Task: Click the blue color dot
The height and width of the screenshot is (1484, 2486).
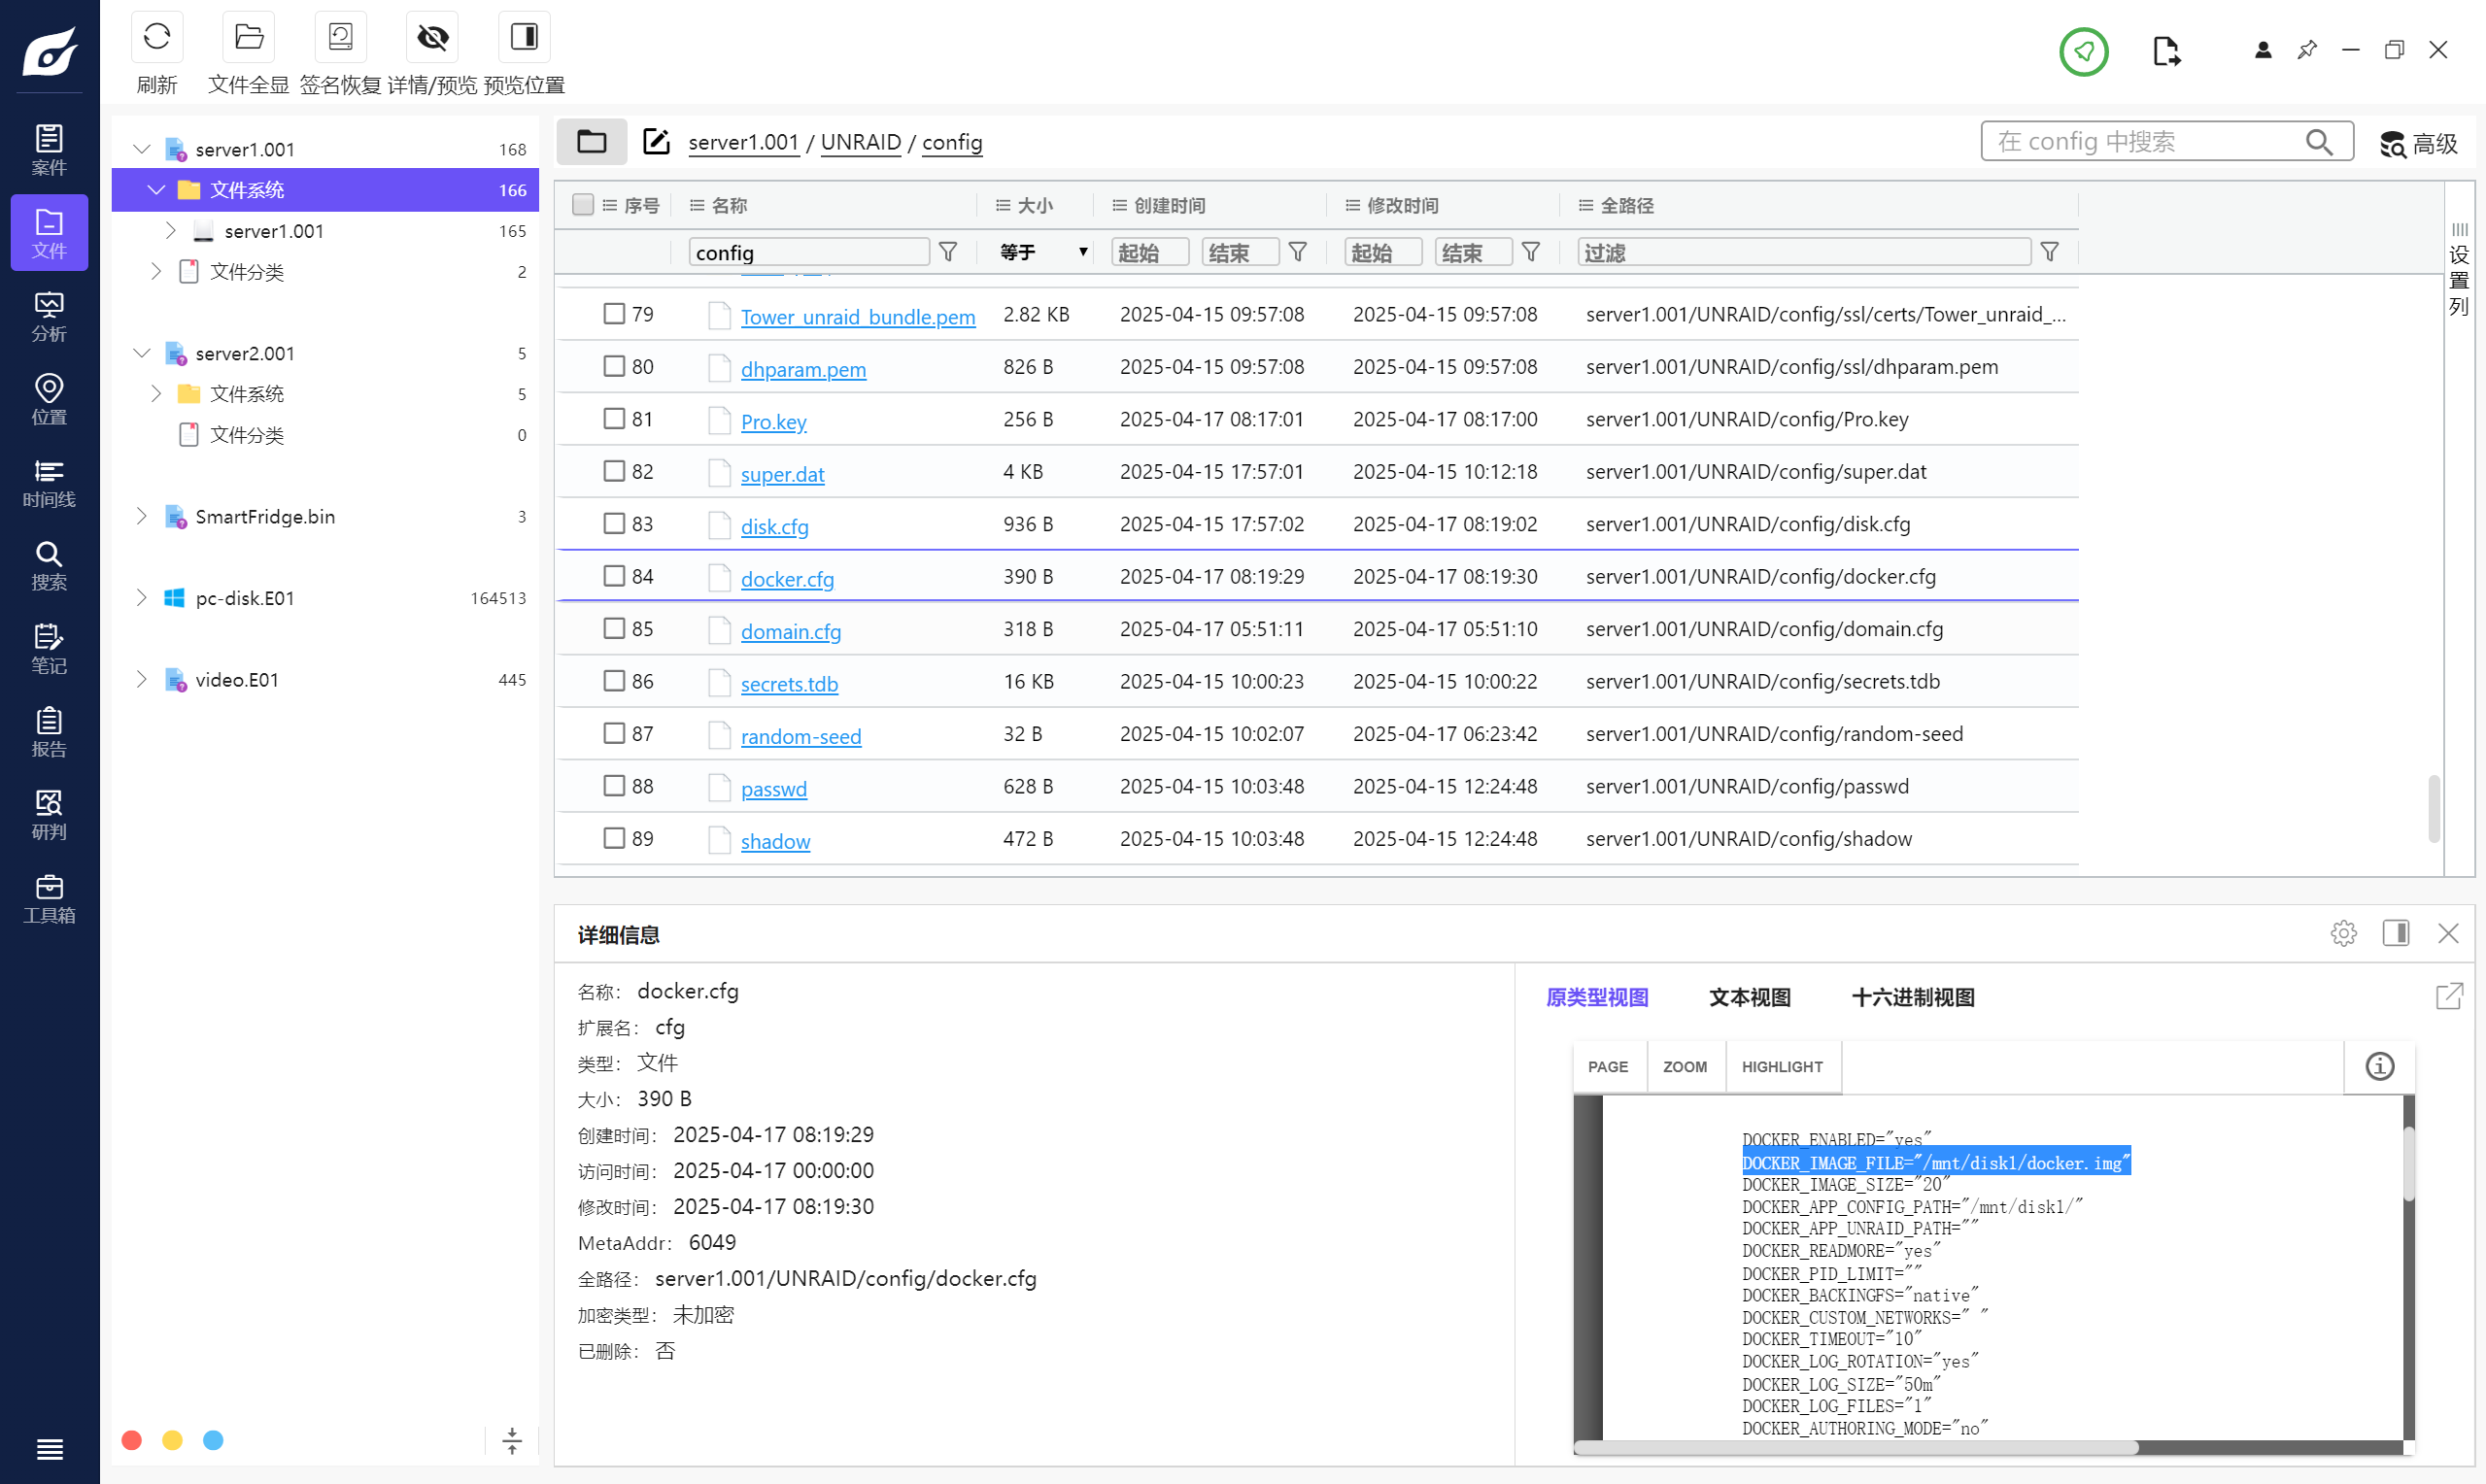Action: coord(213,1440)
